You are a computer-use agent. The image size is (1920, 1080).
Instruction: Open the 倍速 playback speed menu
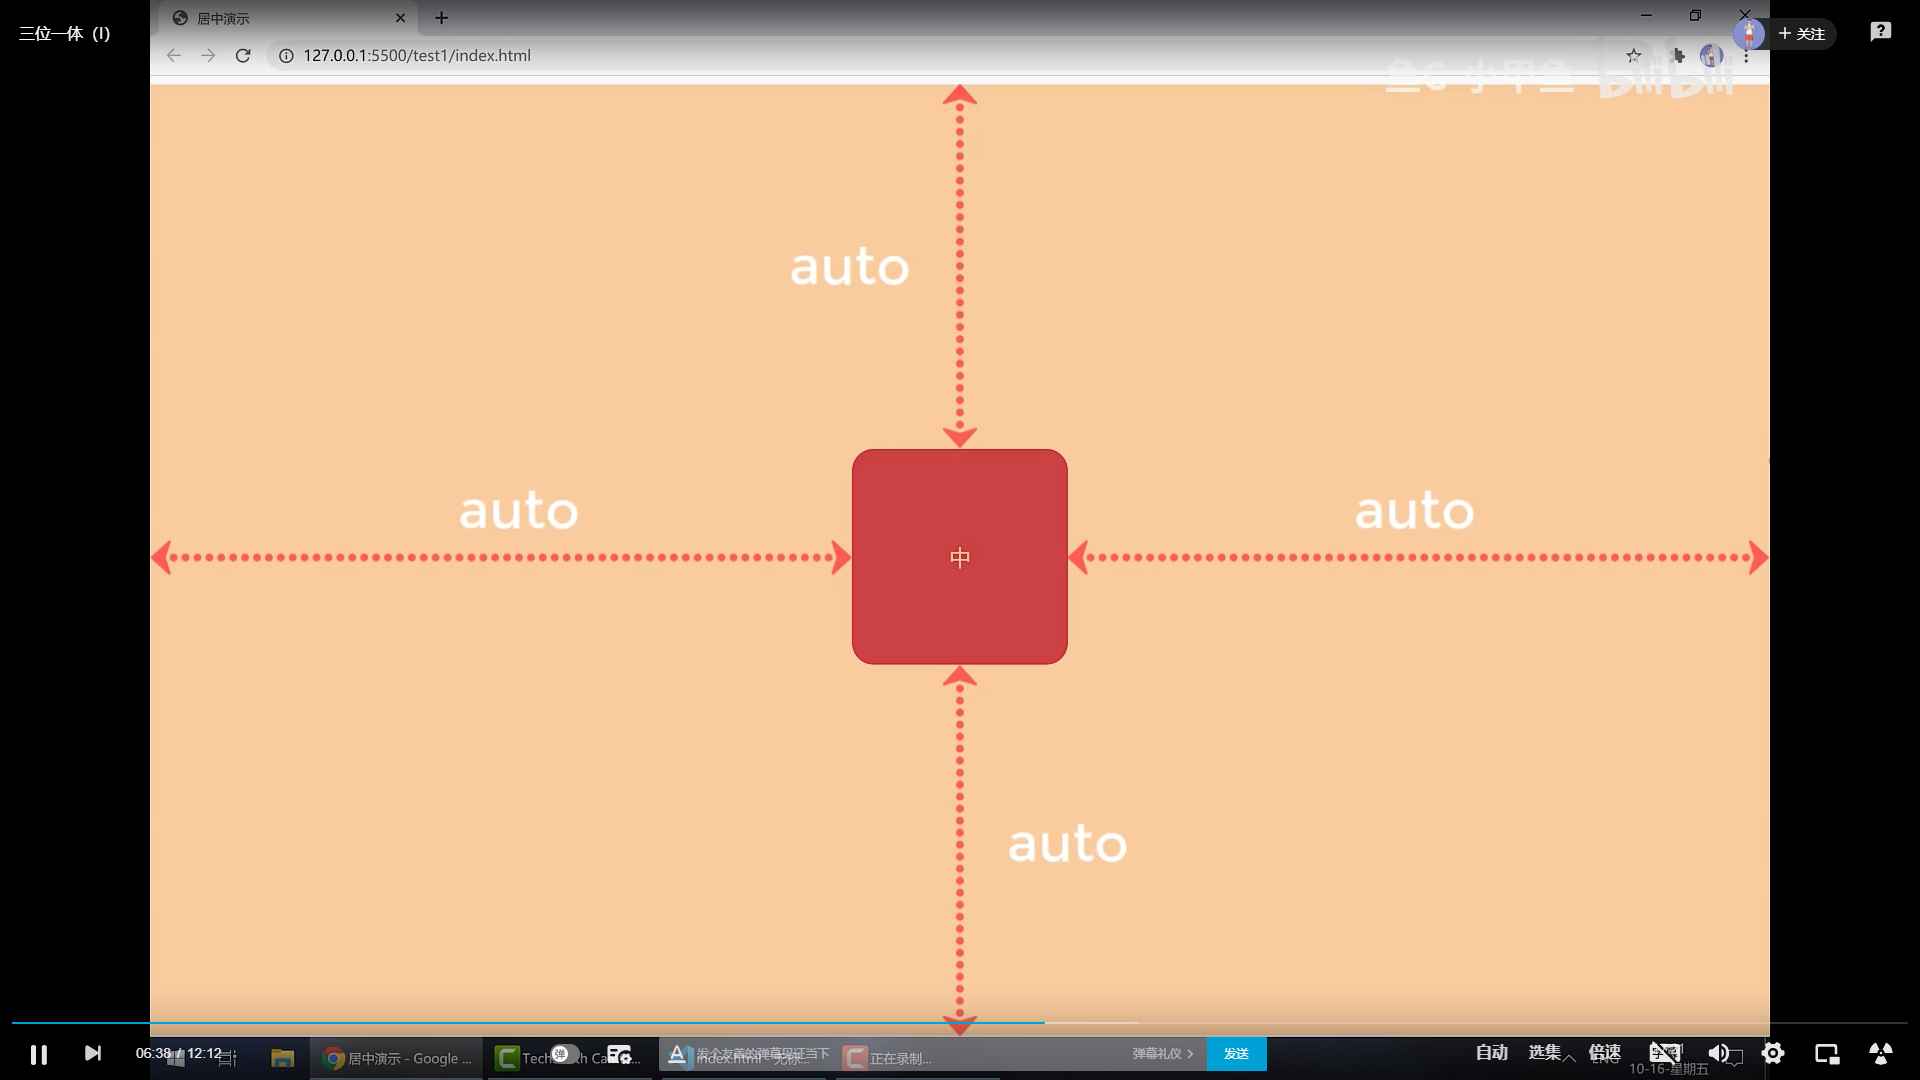coord(1604,1053)
